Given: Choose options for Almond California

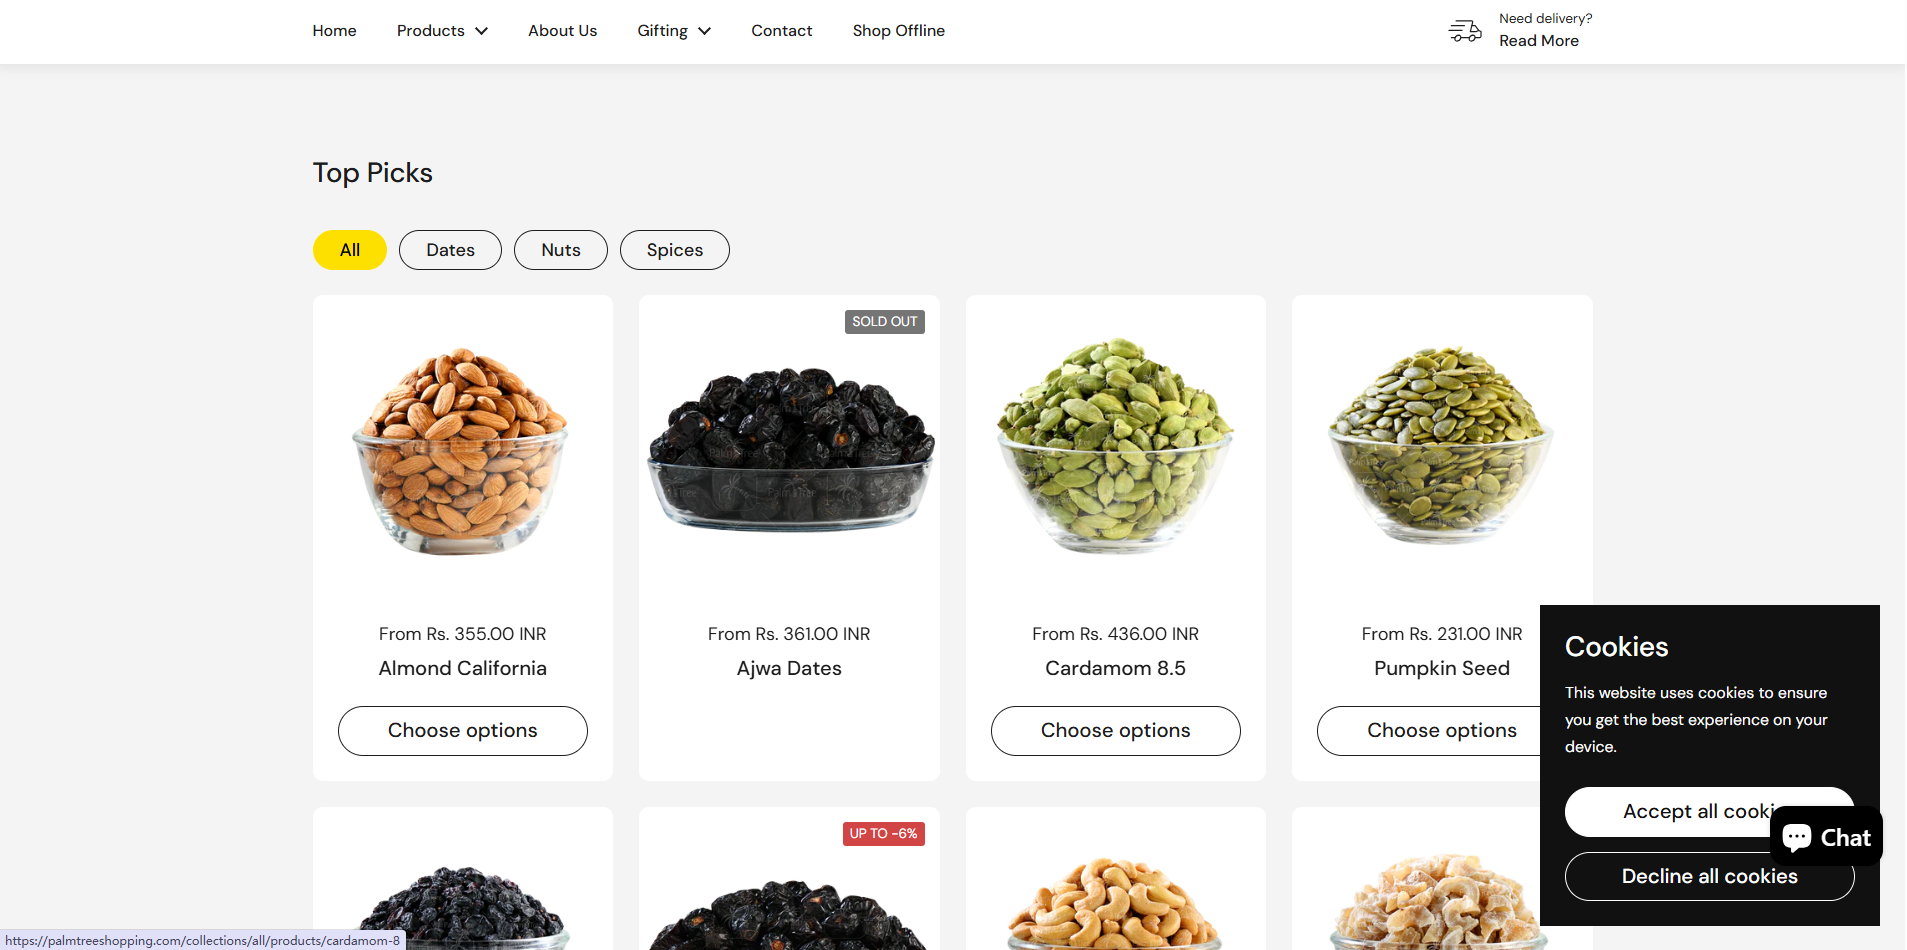Looking at the screenshot, I should pos(463,731).
